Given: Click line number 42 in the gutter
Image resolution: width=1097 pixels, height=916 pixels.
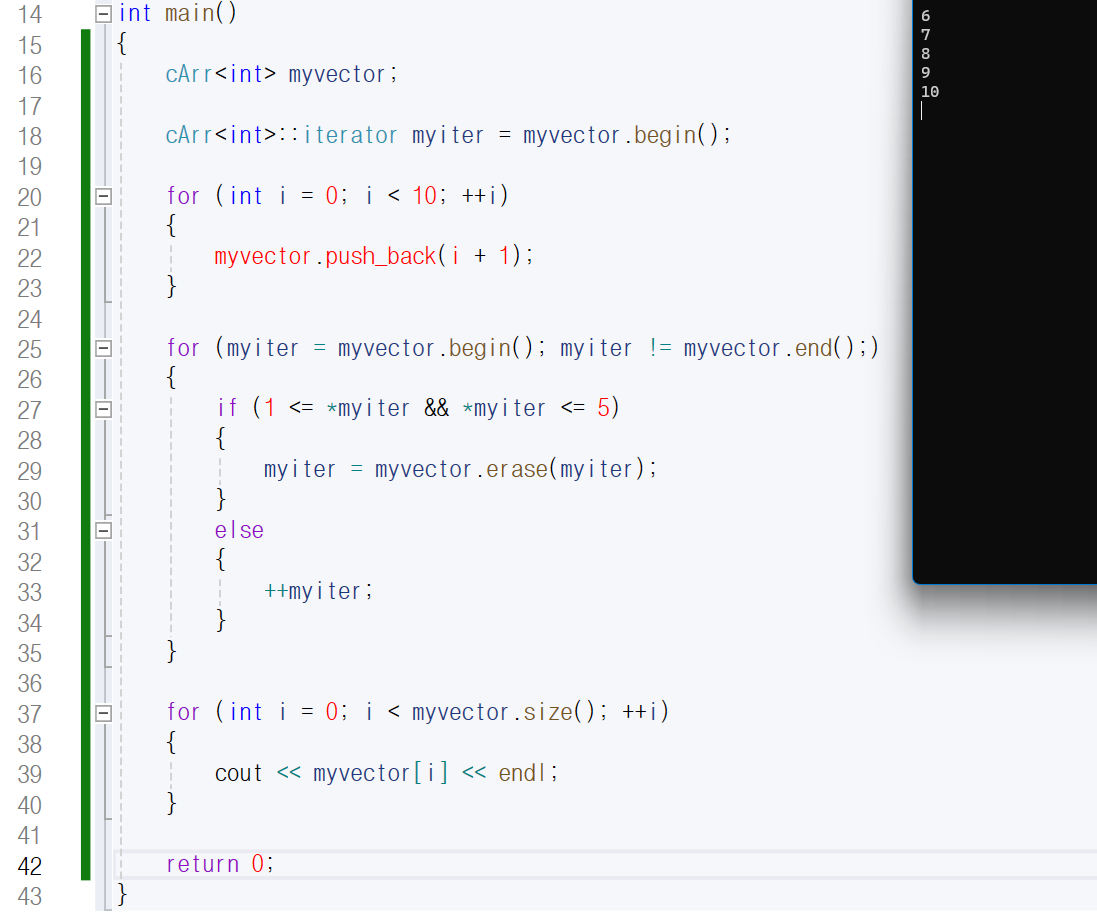Looking at the screenshot, I should [29, 866].
